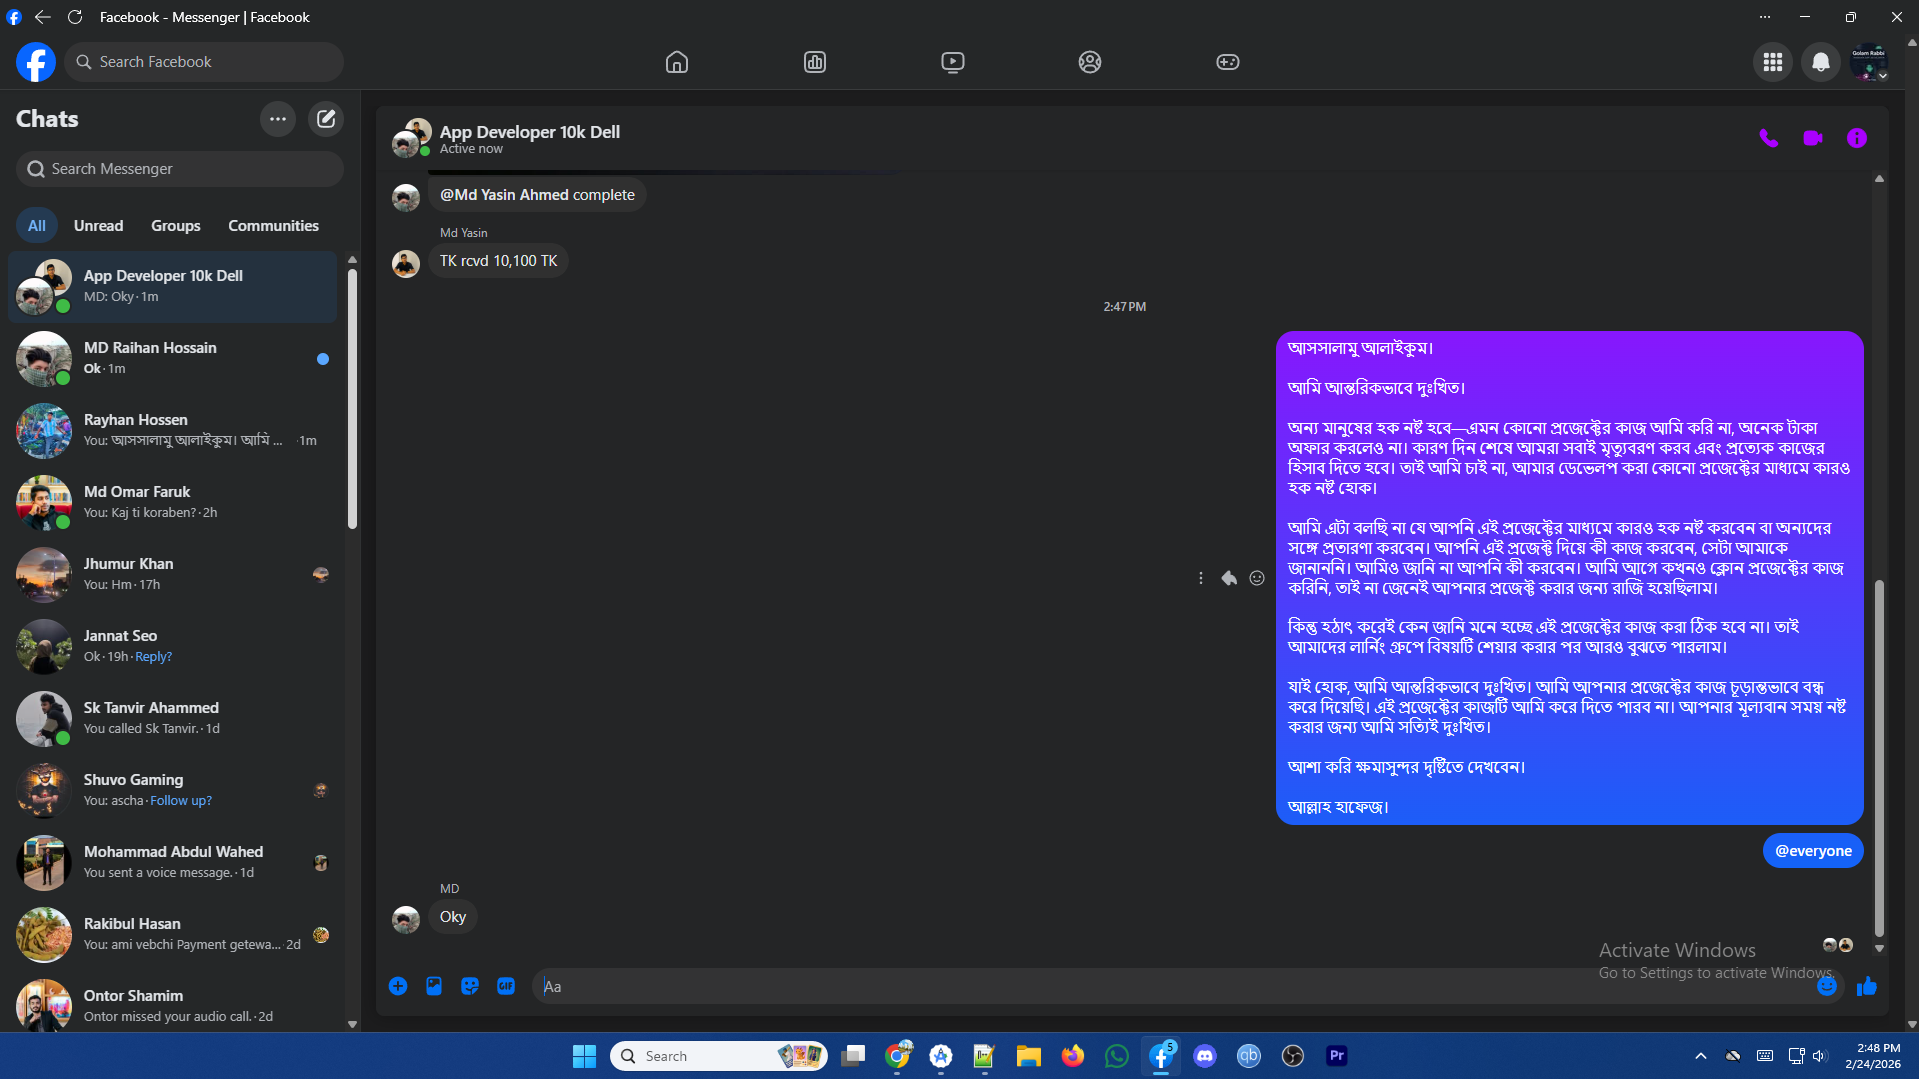
Task: Start a voice call in chat
Action: (x=1768, y=139)
